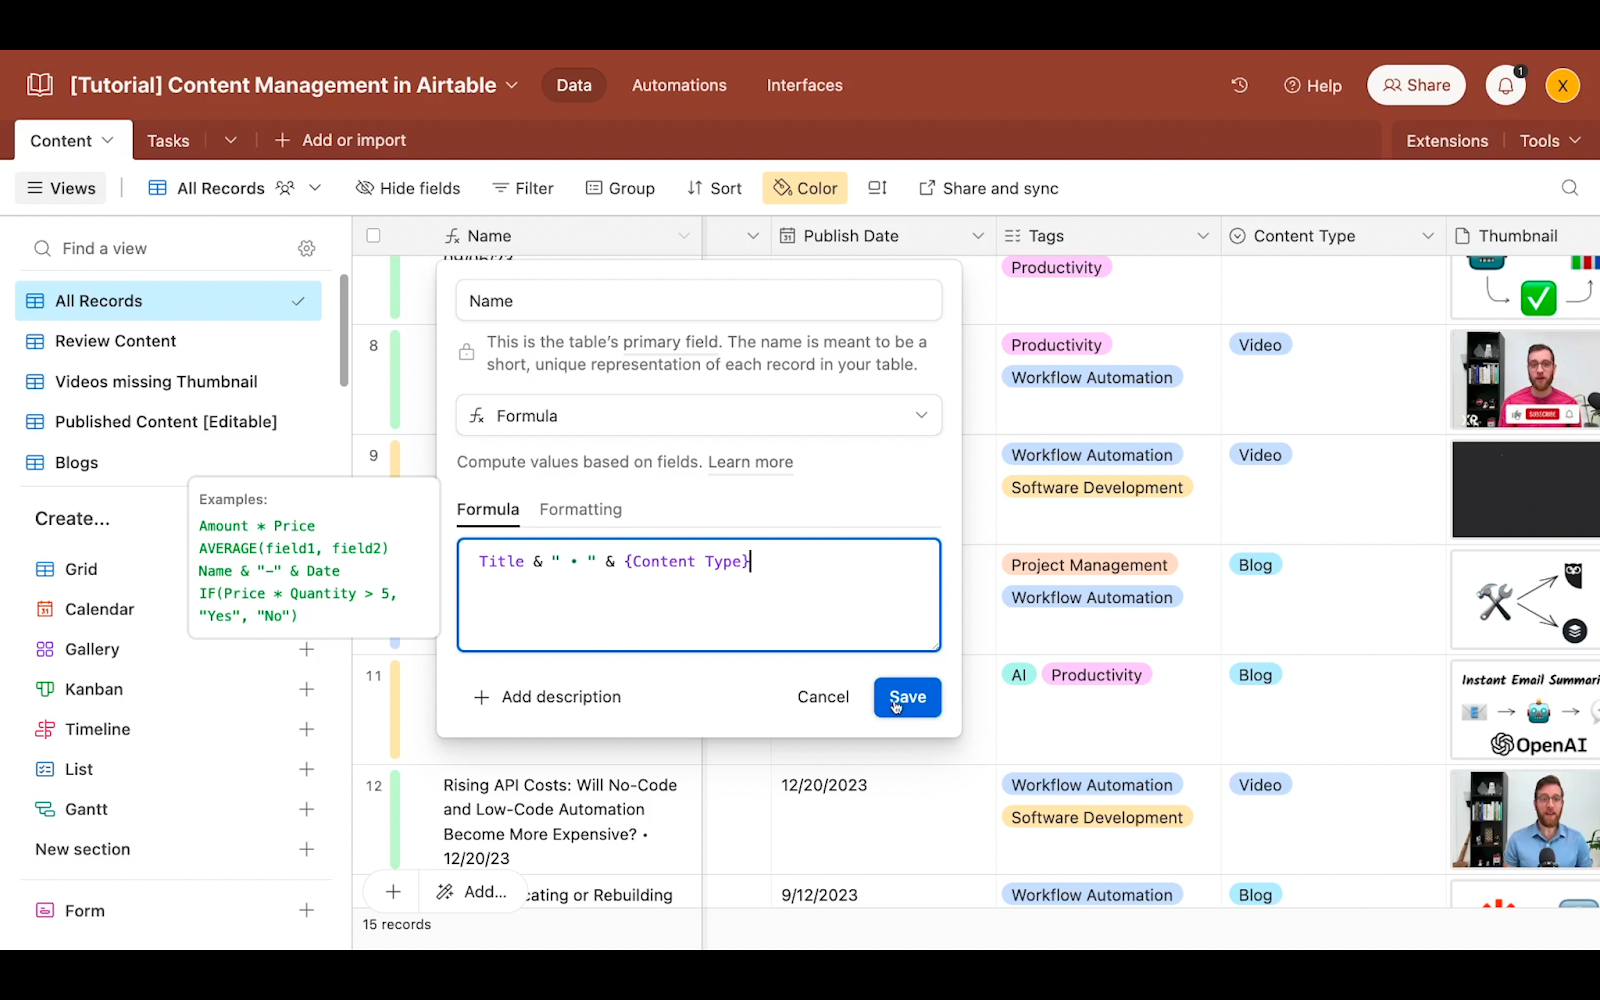
Task: Save the formula field
Action: pyautogui.click(x=907, y=697)
